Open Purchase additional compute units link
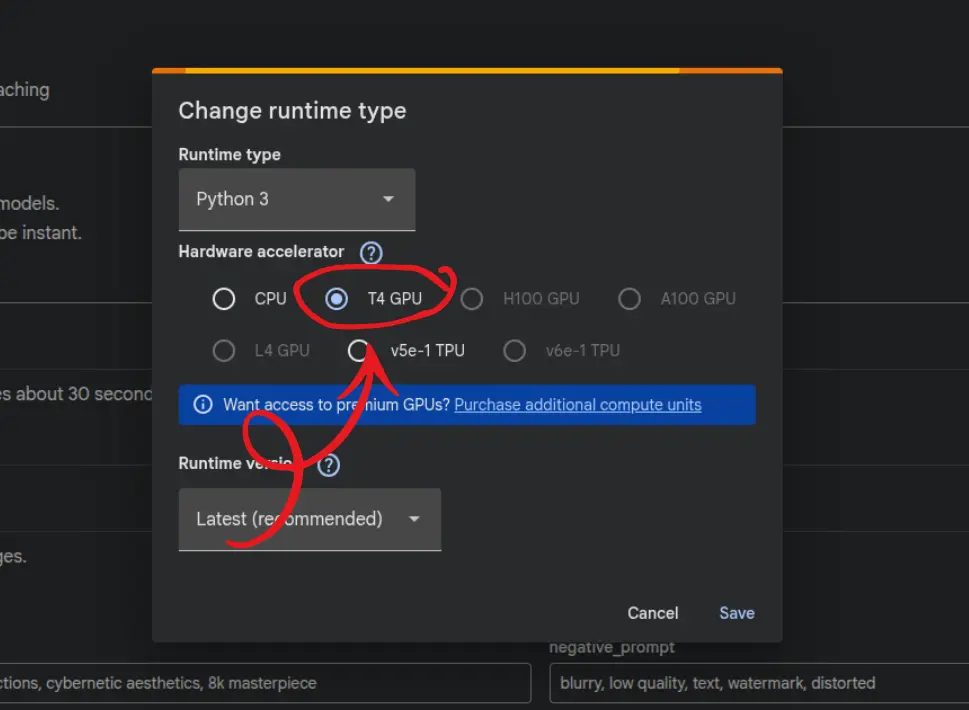 [577, 404]
